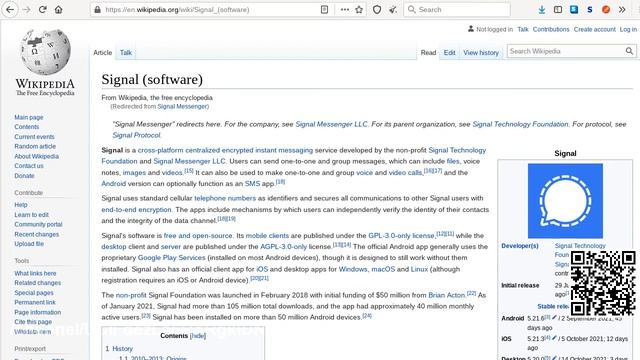The image size is (640, 360).
Task: Reload the page with the refresh icon
Action: click(x=42, y=9)
